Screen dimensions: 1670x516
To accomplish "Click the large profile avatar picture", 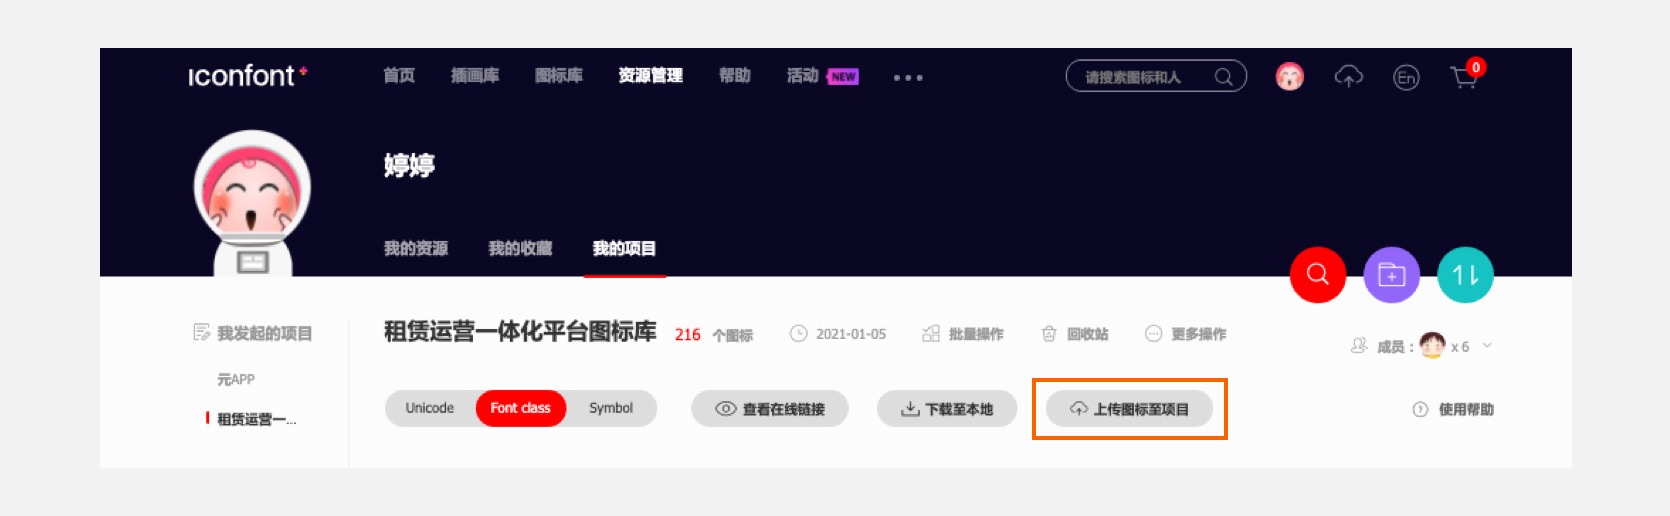I will (x=252, y=203).
